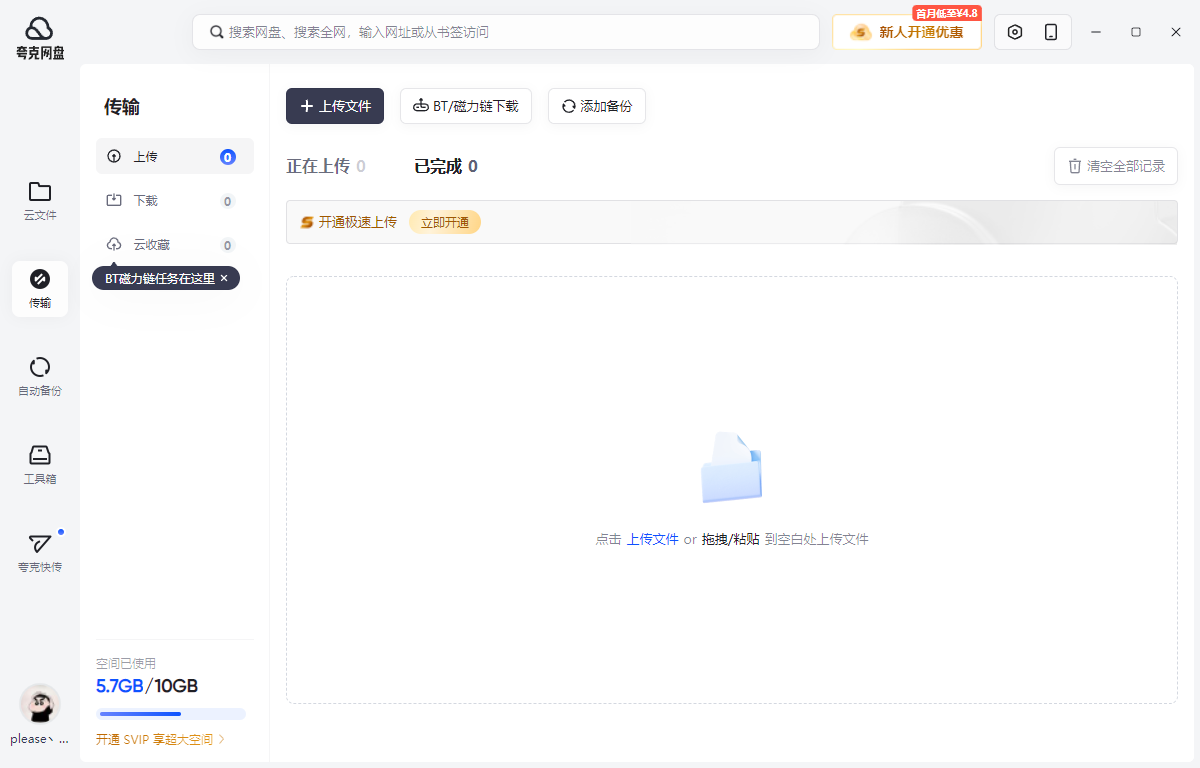
Task: Focus the 搜索网盘 search input field
Action: [506, 32]
